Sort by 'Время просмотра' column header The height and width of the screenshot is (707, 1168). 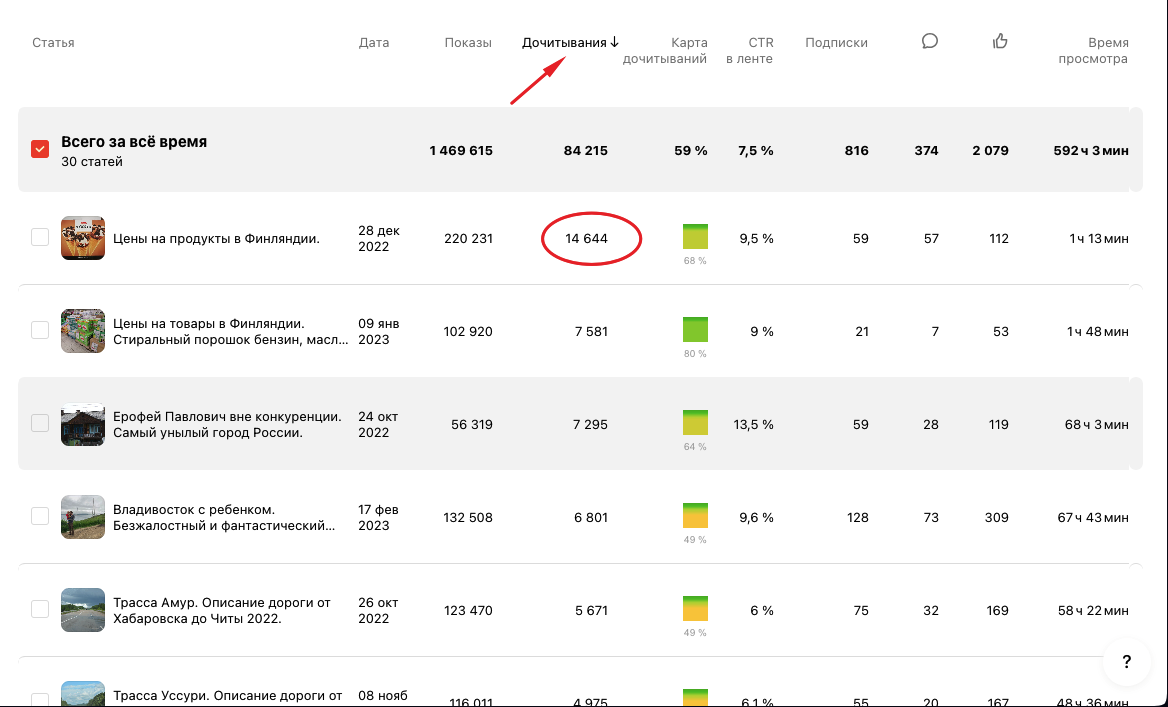[x=1093, y=51]
